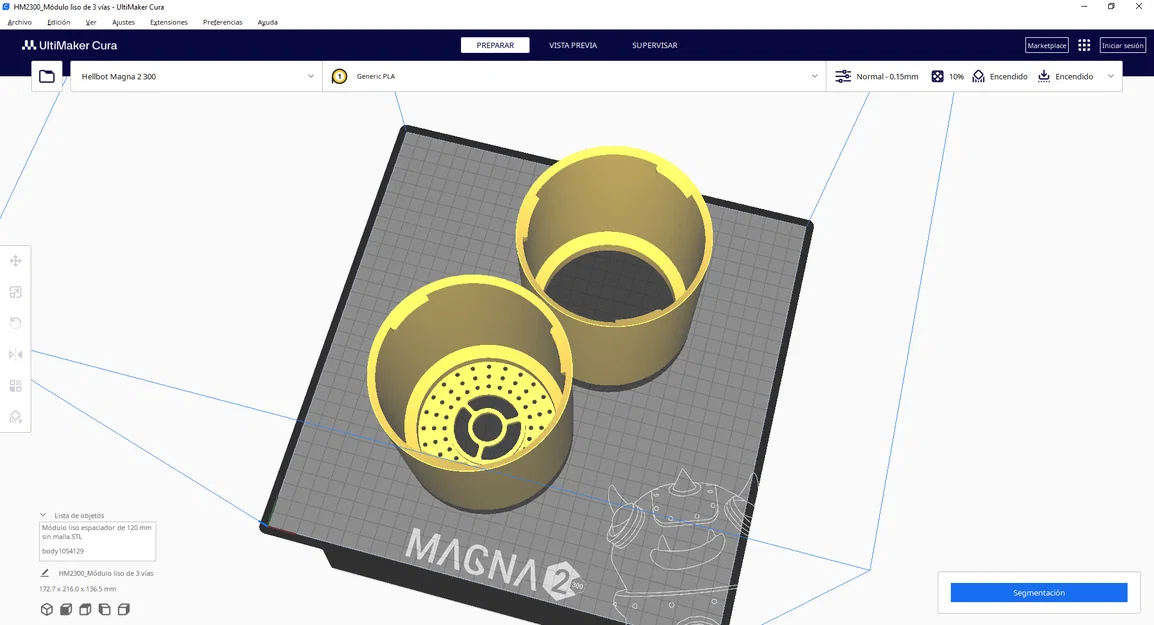This screenshot has width=1154, height=625.
Task: Open the Extensiones menu
Action: pos(169,22)
